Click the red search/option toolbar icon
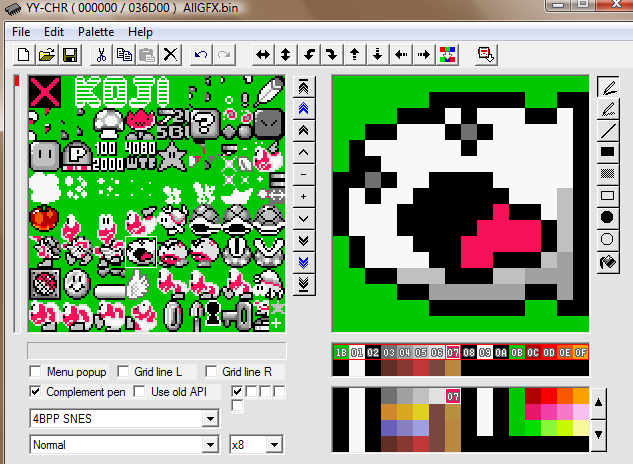Viewport: 633px width, 464px height. 486,55
